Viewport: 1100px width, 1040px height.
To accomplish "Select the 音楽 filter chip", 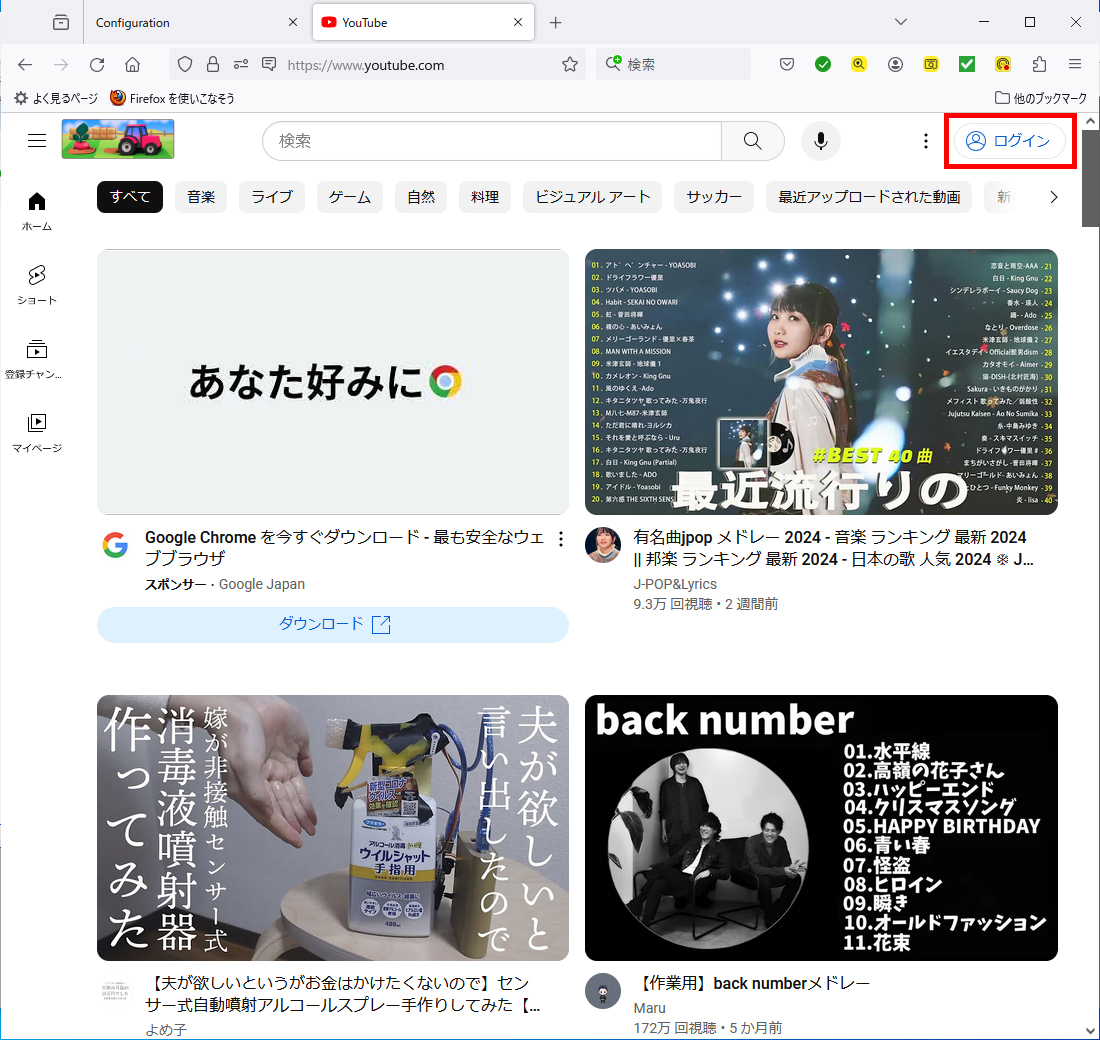I will (201, 197).
